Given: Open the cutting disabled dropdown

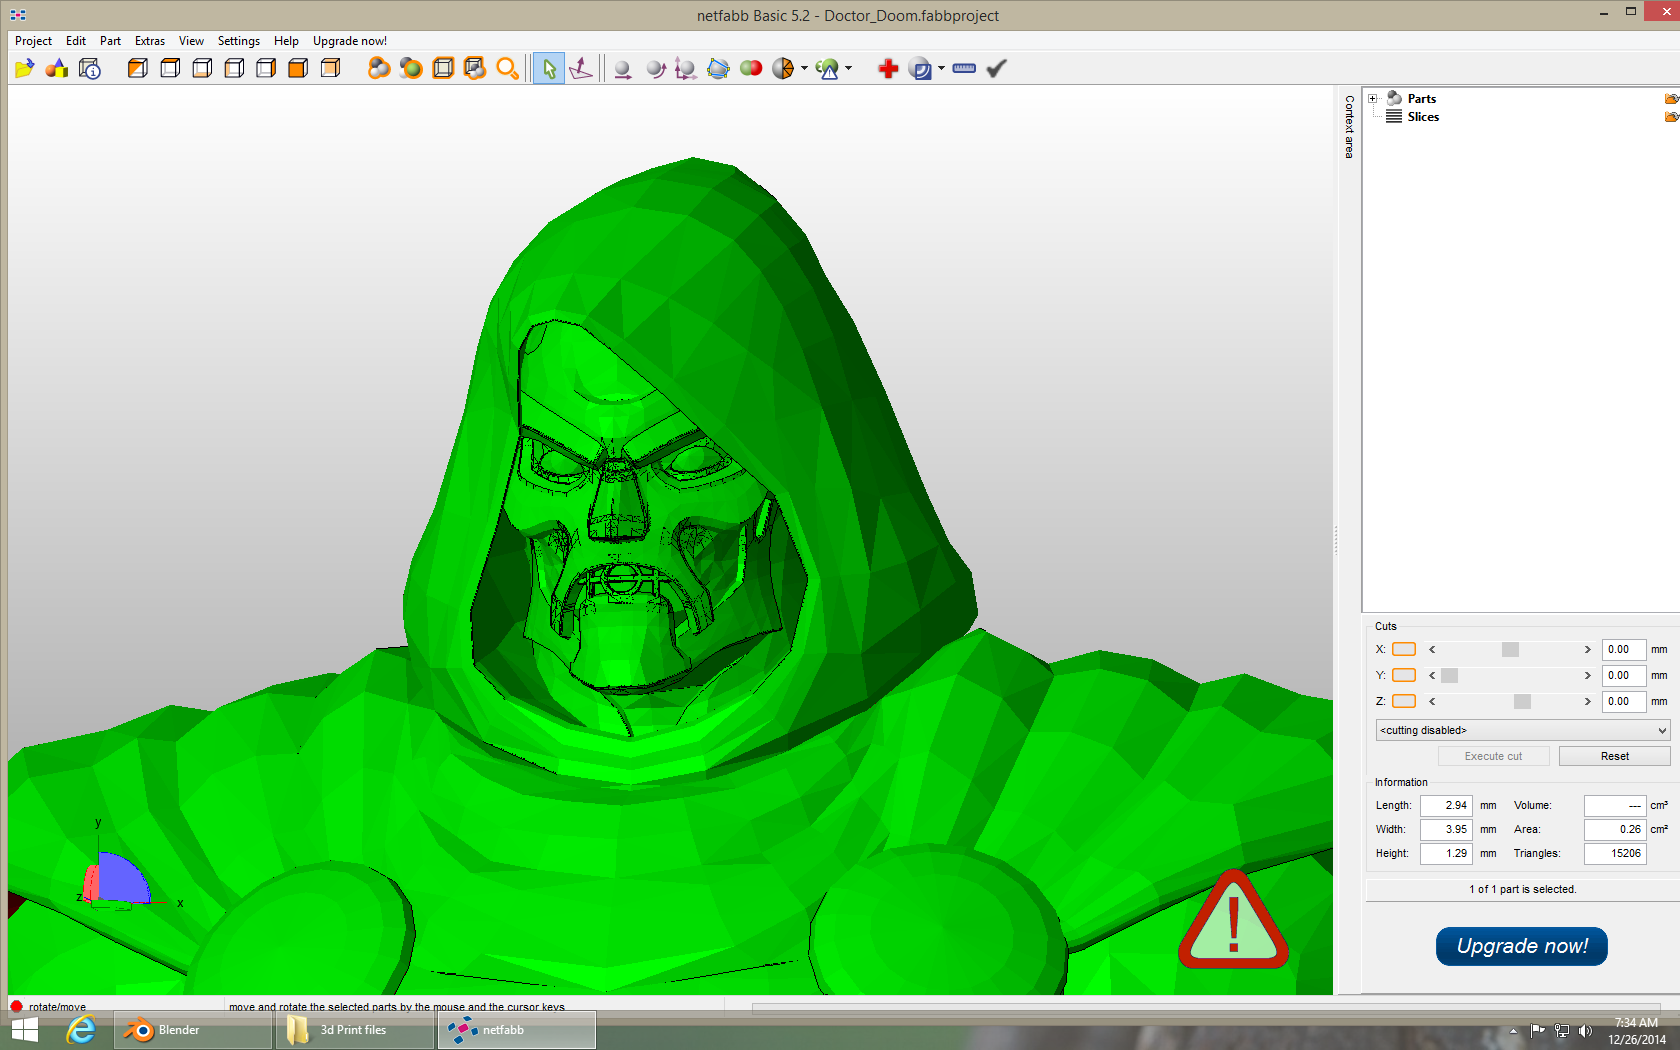Looking at the screenshot, I should pyautogui.click(x=1523, y=730).
